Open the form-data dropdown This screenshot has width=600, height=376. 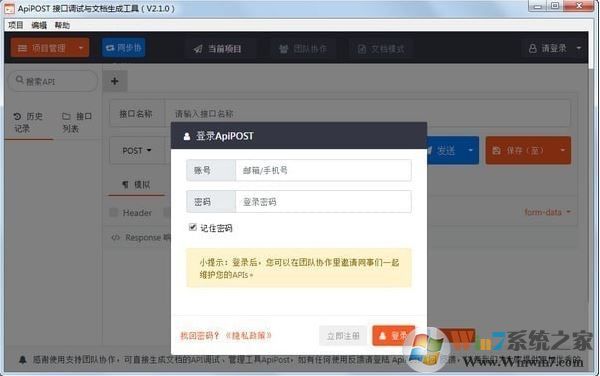[x=547, y=212]
